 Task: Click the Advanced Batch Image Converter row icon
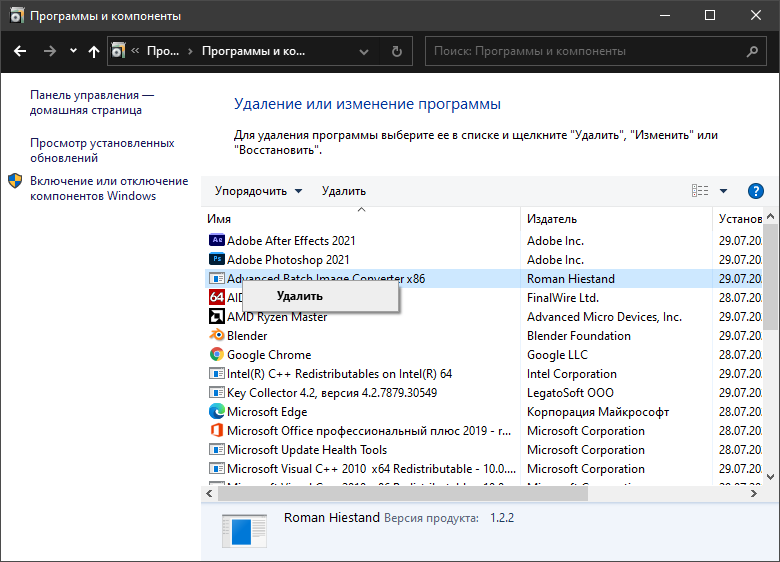point(216,279)
